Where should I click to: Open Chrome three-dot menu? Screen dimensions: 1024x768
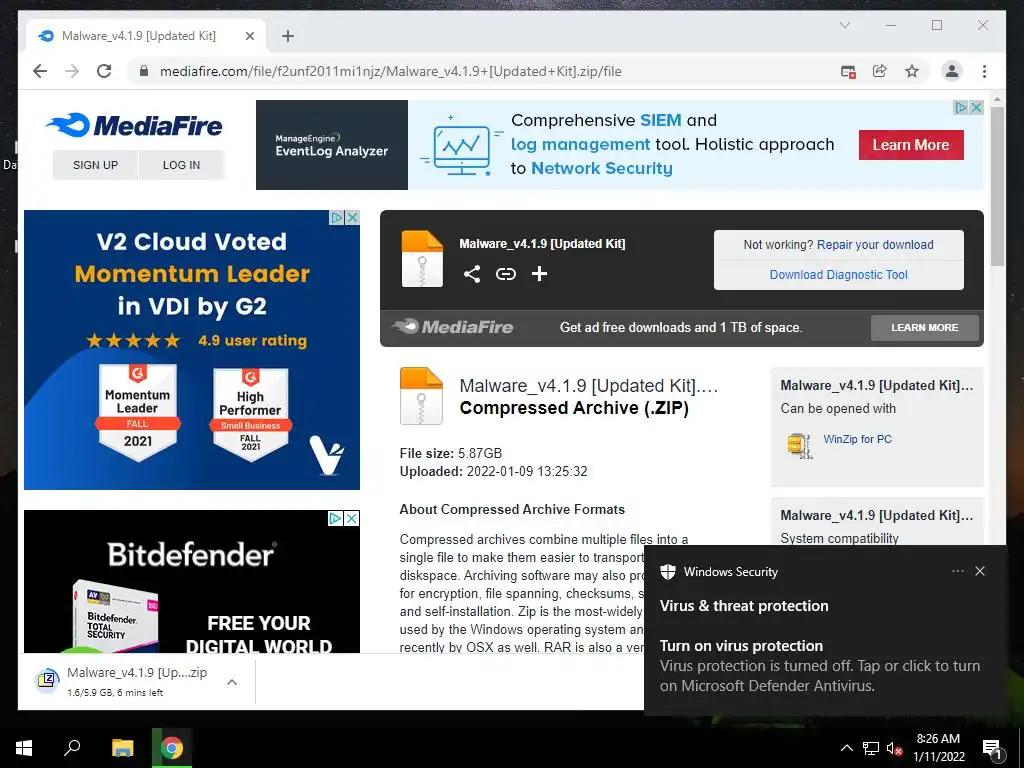pos(984,71)
